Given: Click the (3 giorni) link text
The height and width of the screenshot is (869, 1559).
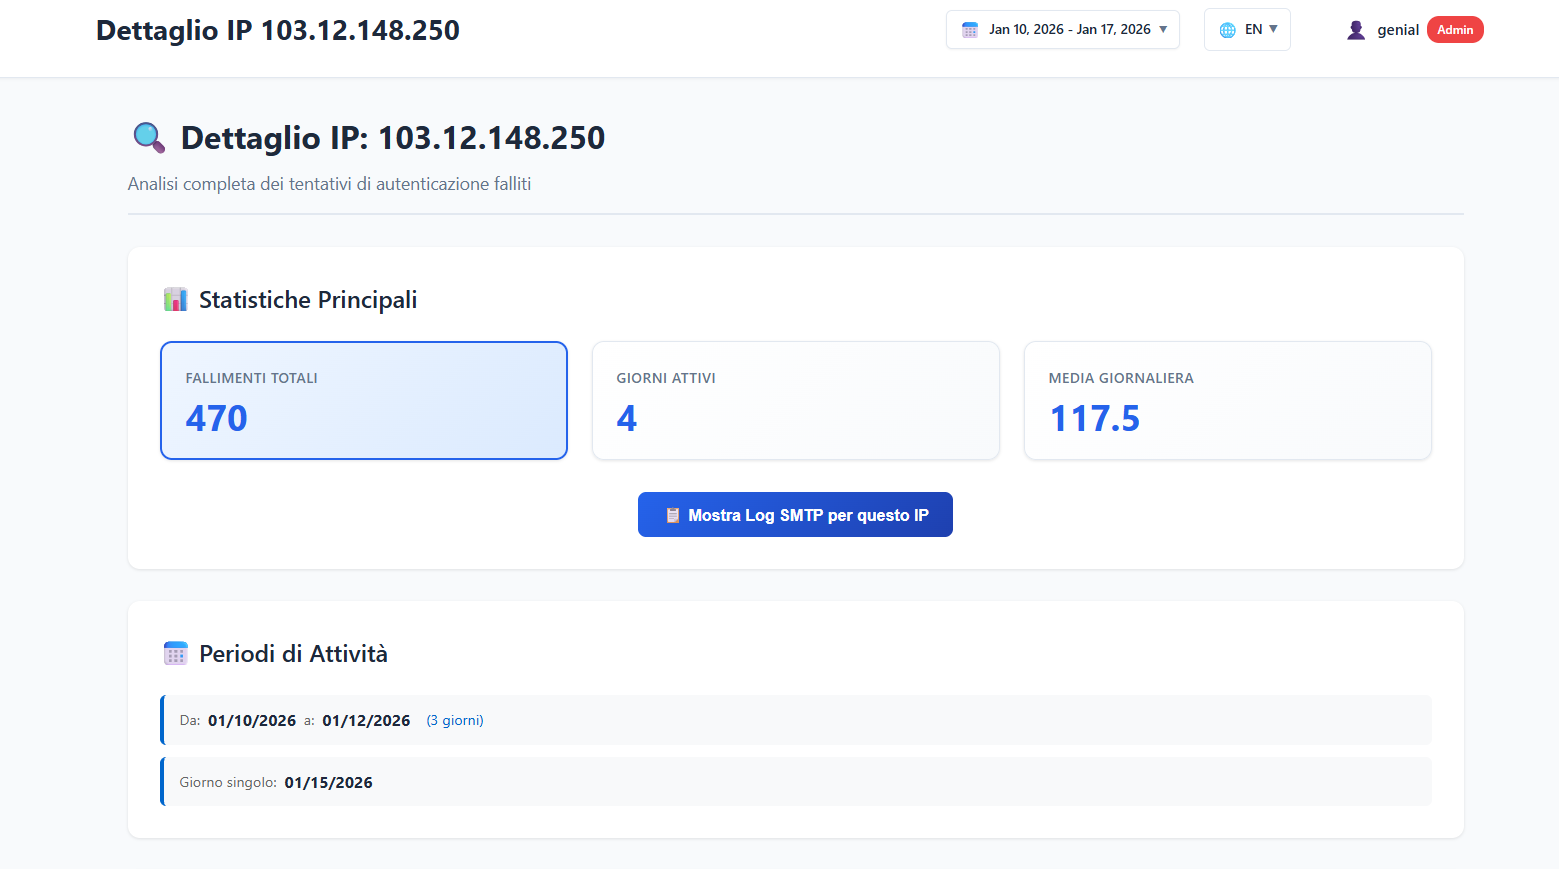Looking at the screenshot, I should (455, 721).
